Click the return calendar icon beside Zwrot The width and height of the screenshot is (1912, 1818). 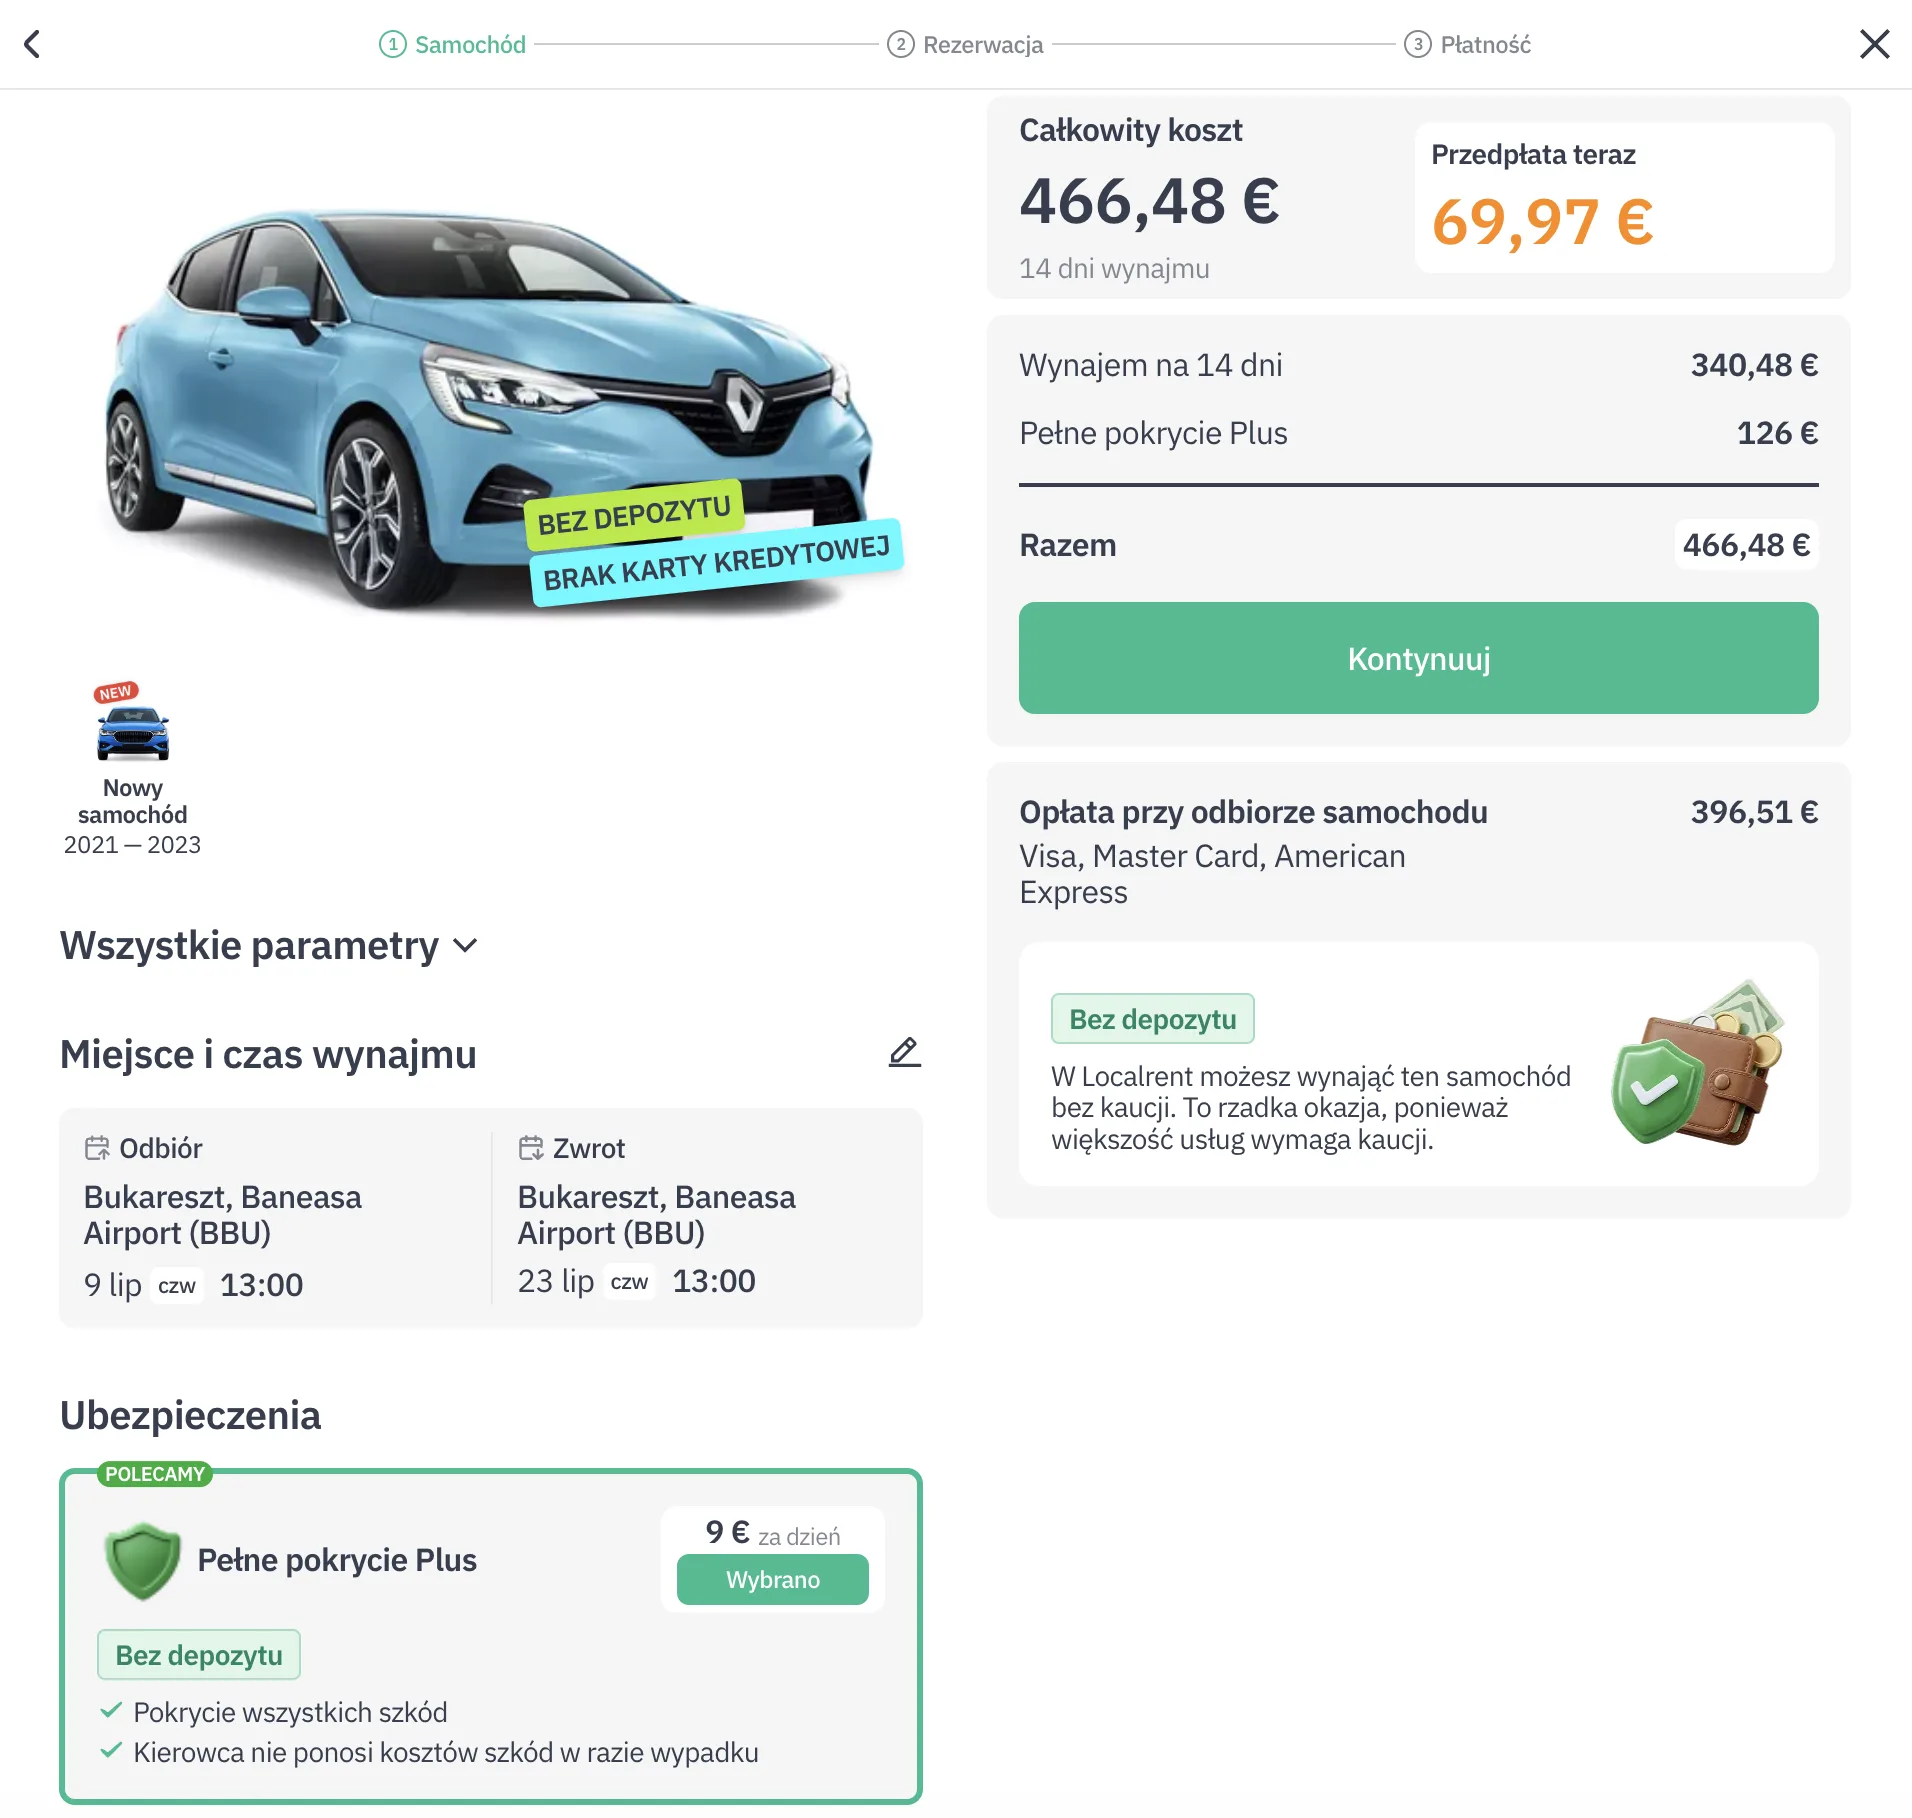pyautogui.click(x=531, y=1148)
